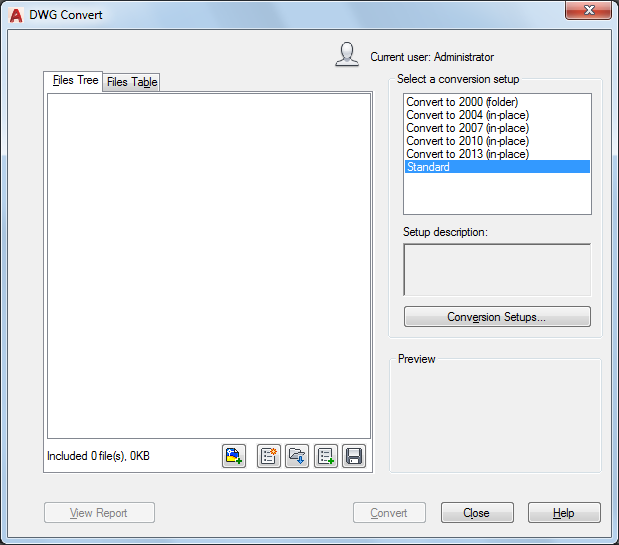Open Help for DWG Convert
This screenshot has width=619, height=545.
[x=564, y=513]
